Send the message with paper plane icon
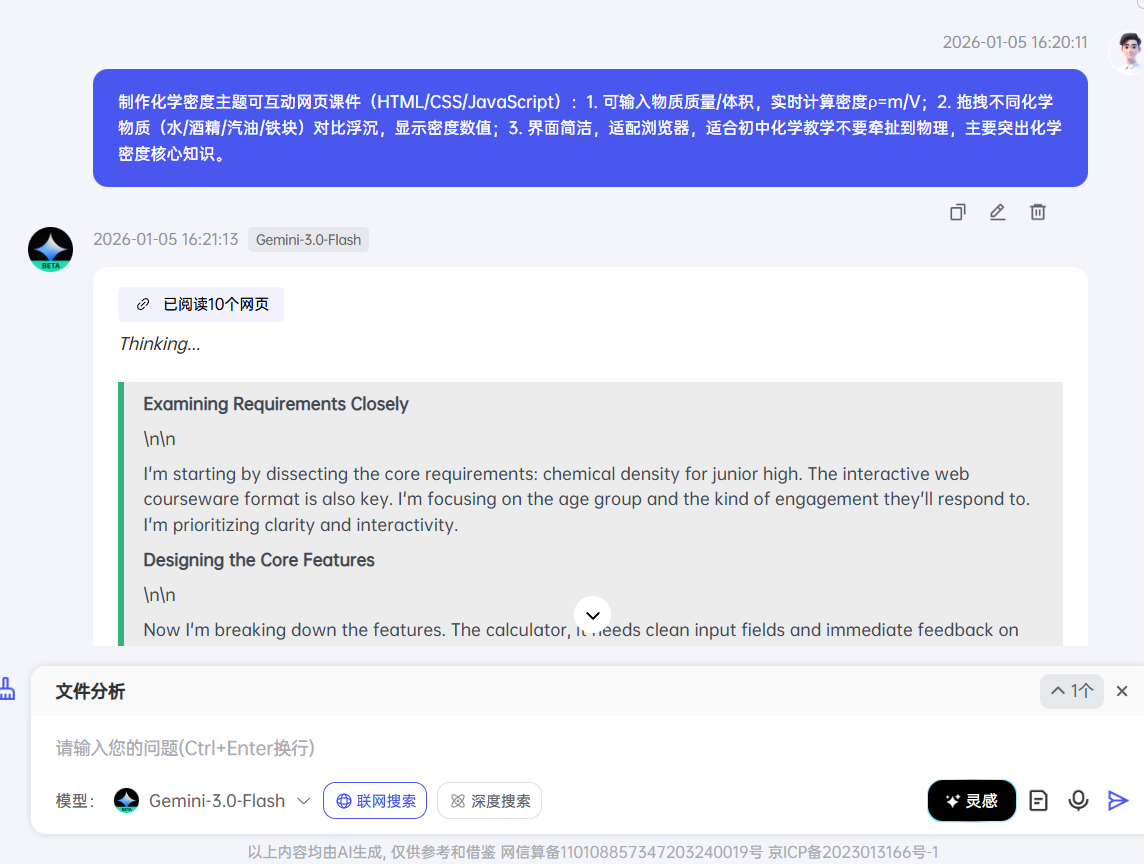Image resolution: width=1144 pixels, height=864 pixels. coord(1117,800)
